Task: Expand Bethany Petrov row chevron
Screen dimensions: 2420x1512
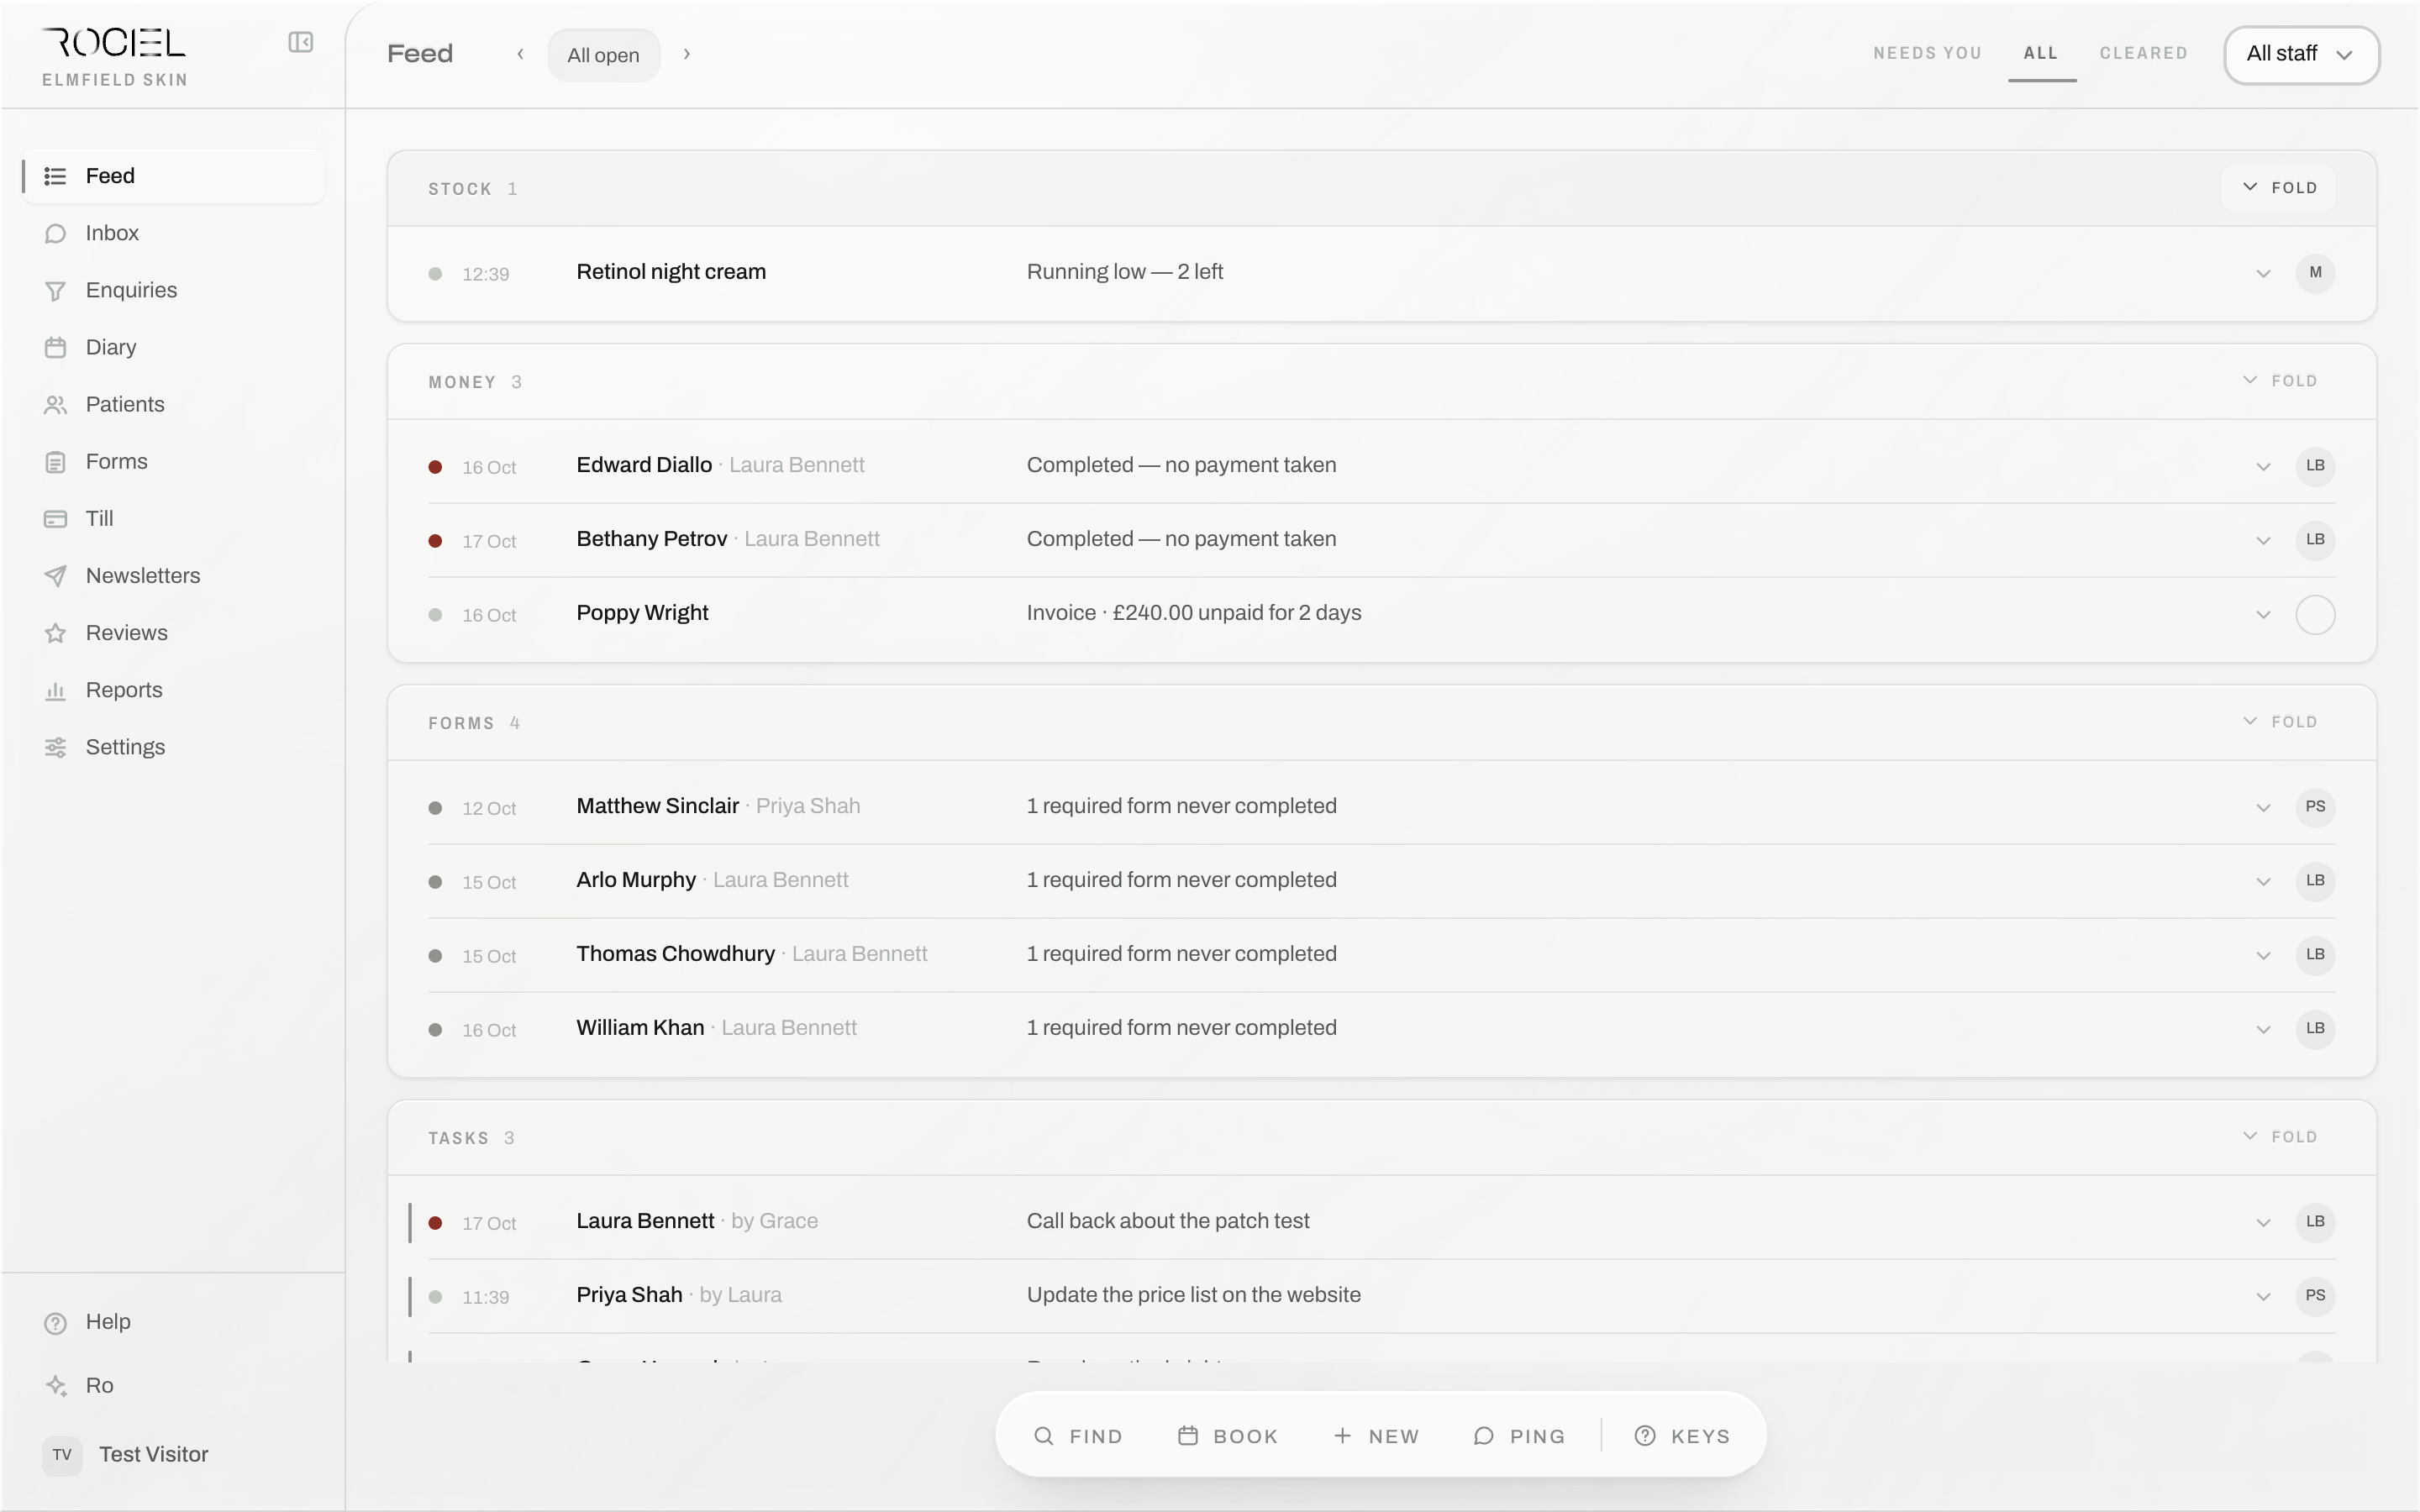Action: [2263, 541]
